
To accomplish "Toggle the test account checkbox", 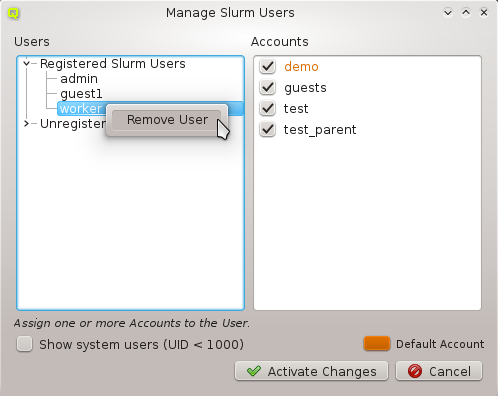I will (x=267, y=108).
